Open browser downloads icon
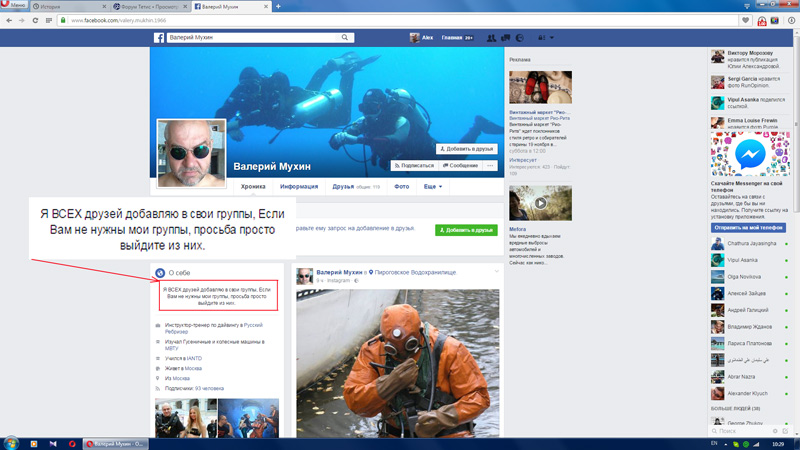 tap(791, 20)
